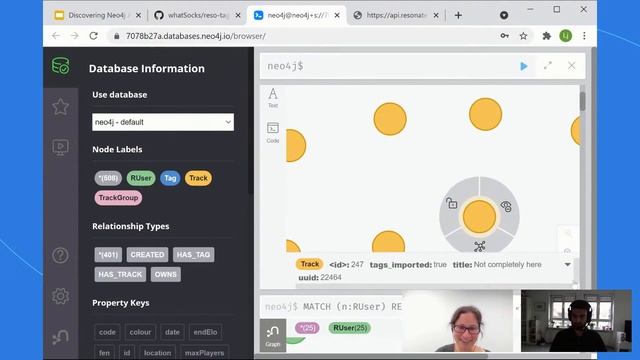This screenshot has width=640, height=360.
Task: Close the query editor frame
Action: [x=571, y=66]
